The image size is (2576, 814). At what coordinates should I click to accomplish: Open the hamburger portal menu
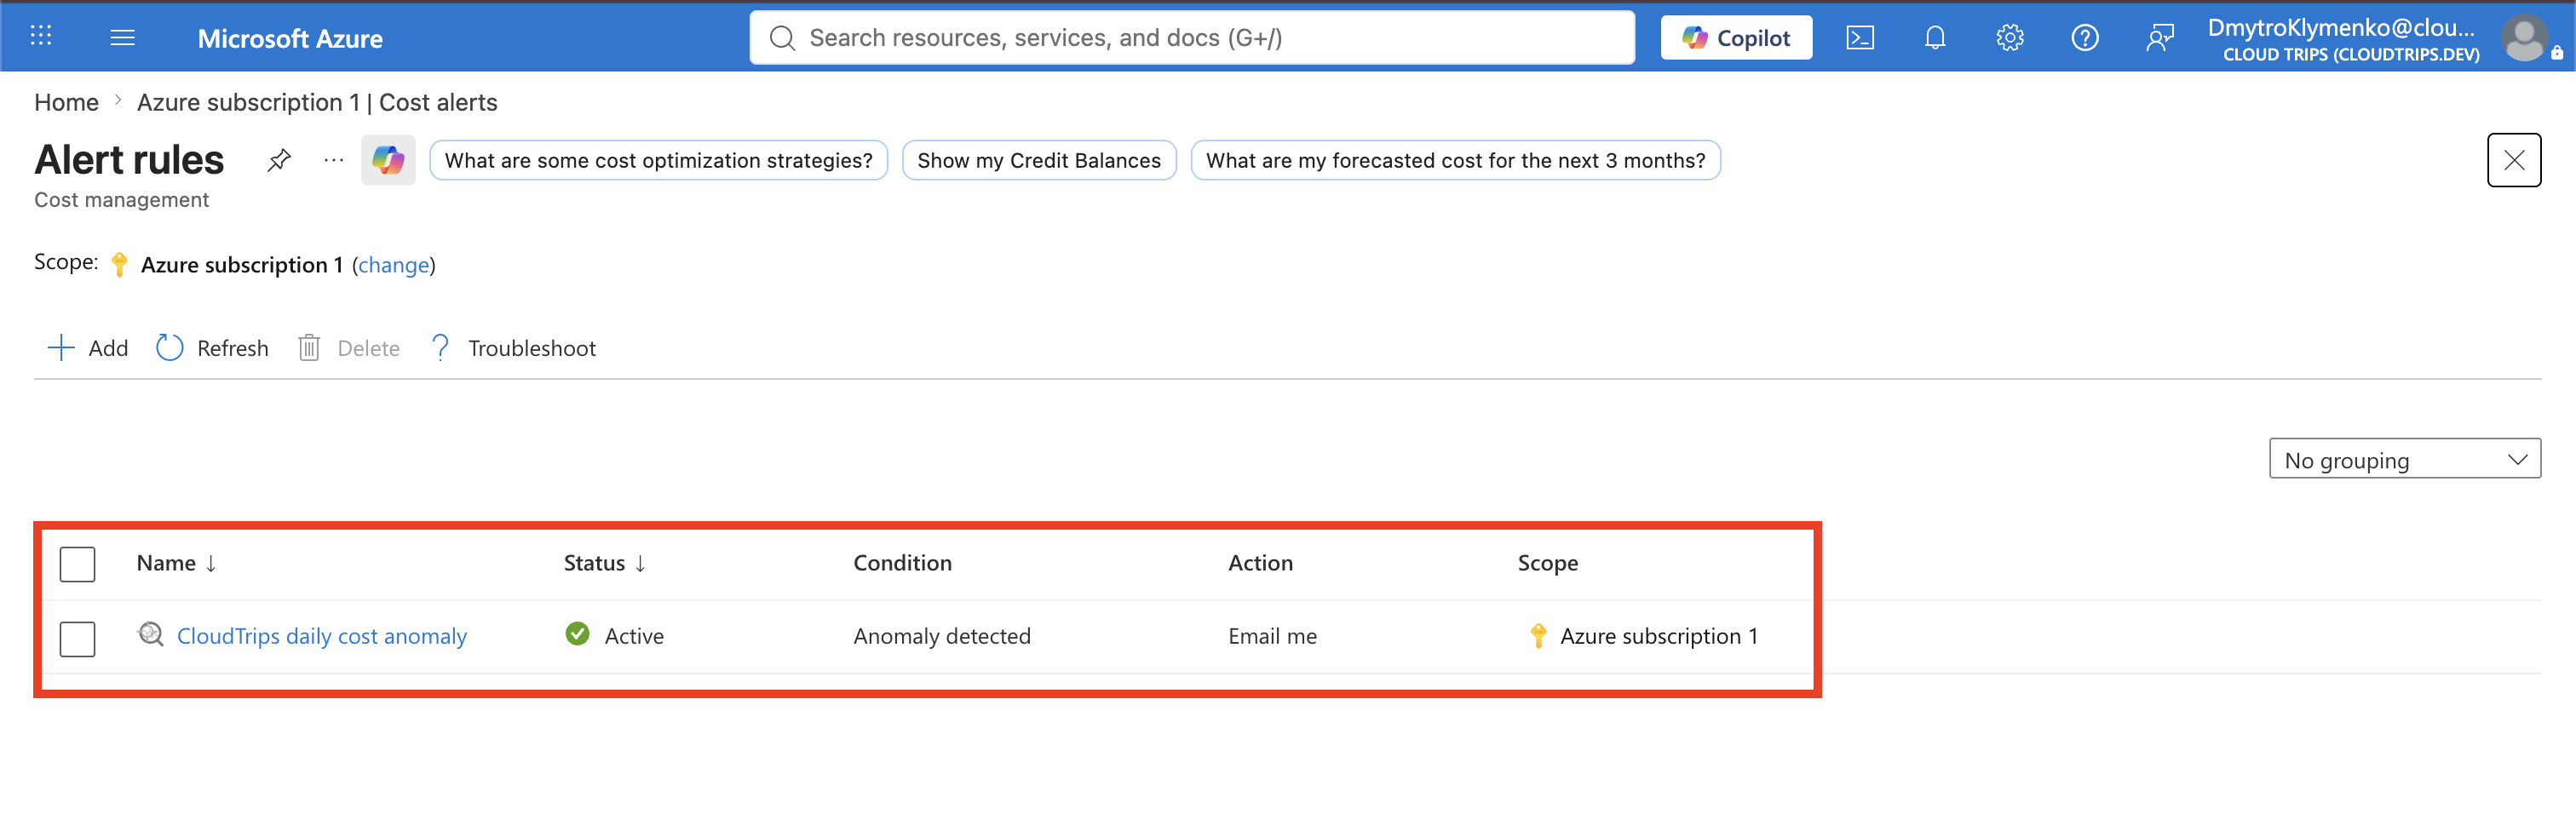(122, 37)
